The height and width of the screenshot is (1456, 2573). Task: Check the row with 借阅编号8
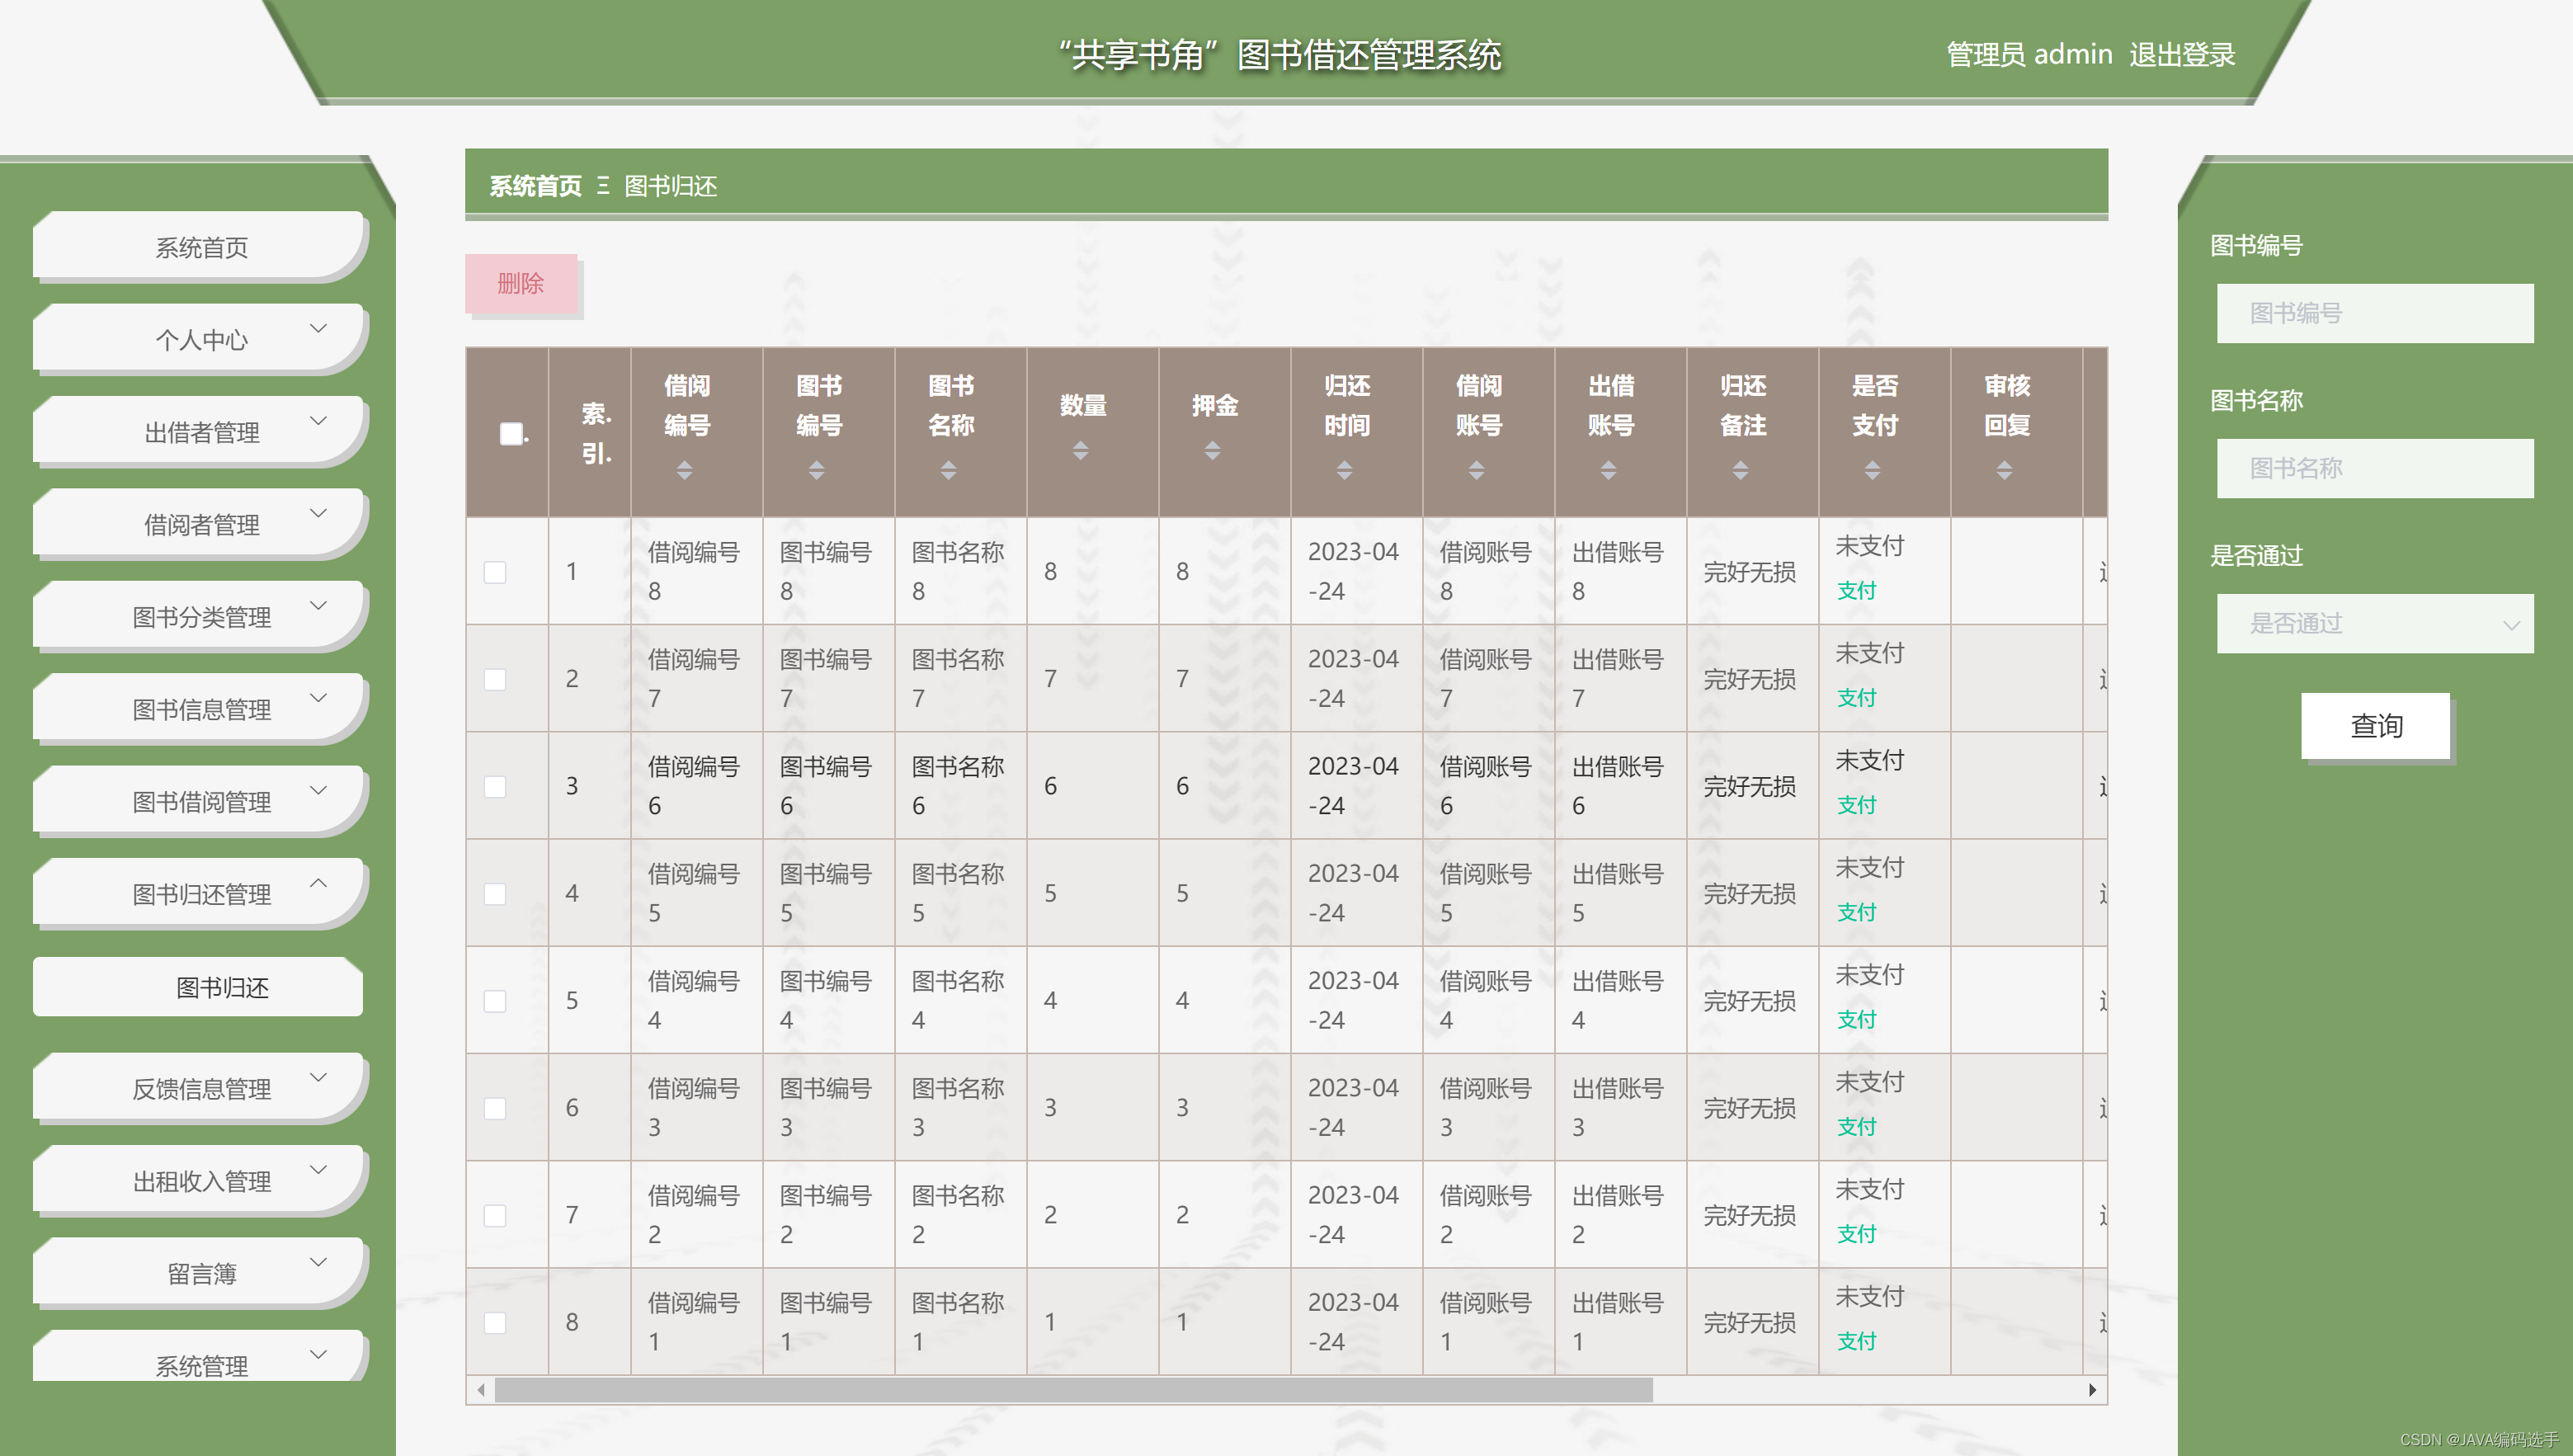495,572
